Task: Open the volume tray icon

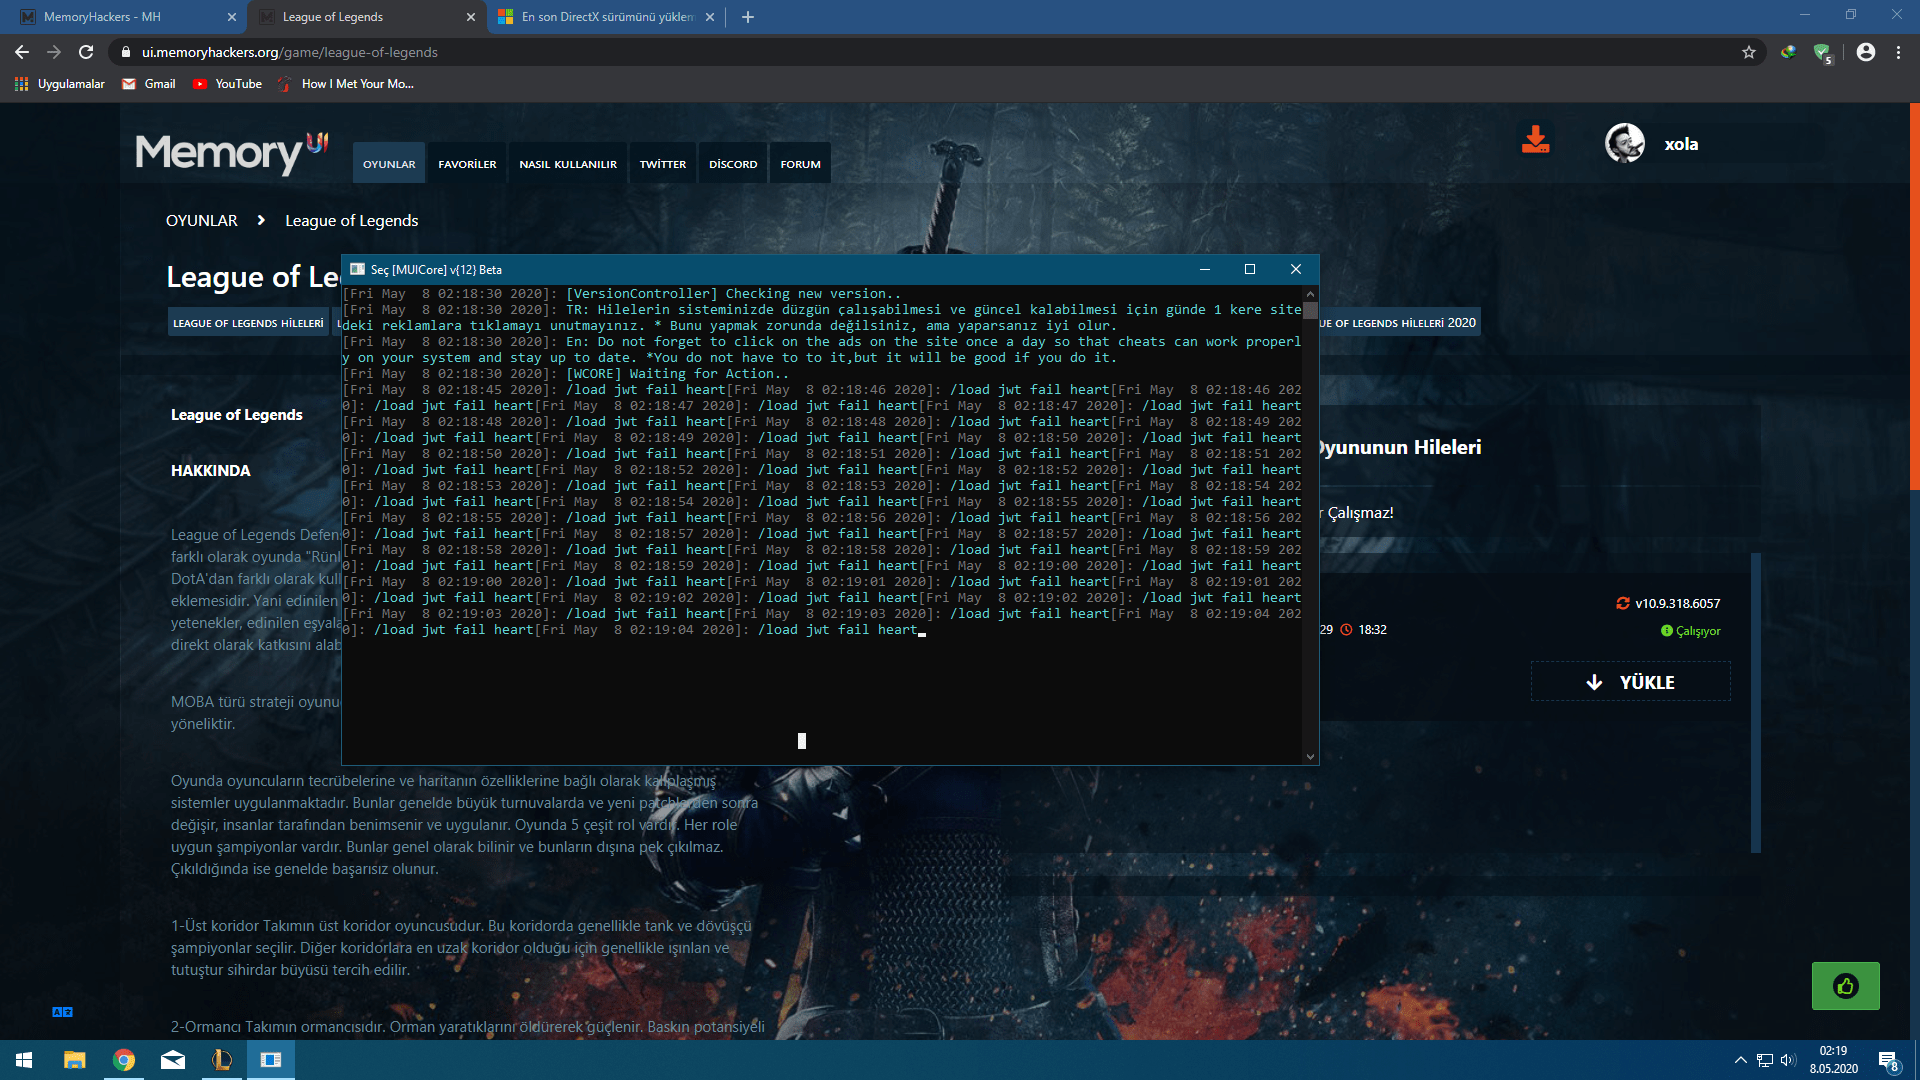Action: pos(1788,1060)
